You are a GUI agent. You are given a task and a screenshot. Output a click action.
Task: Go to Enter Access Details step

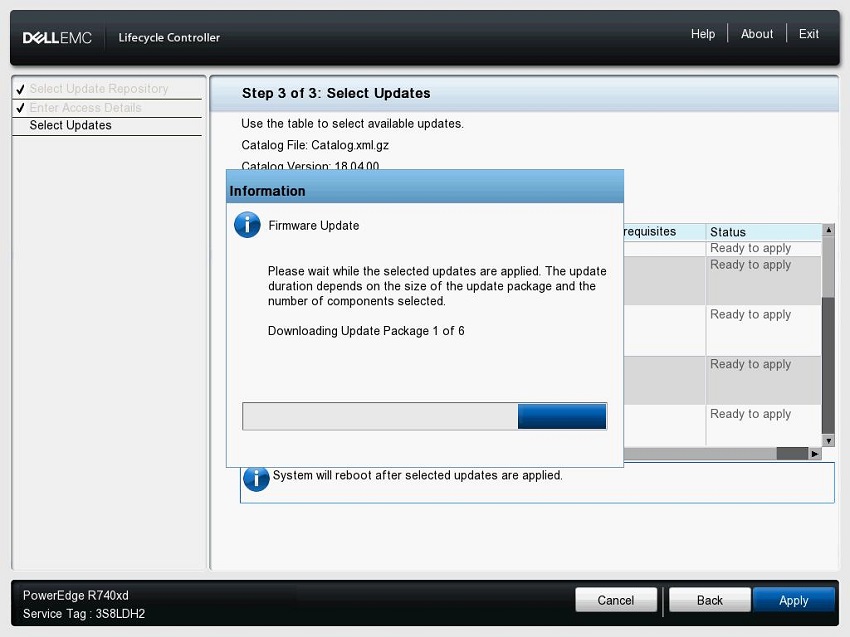[x=85, y=107]
